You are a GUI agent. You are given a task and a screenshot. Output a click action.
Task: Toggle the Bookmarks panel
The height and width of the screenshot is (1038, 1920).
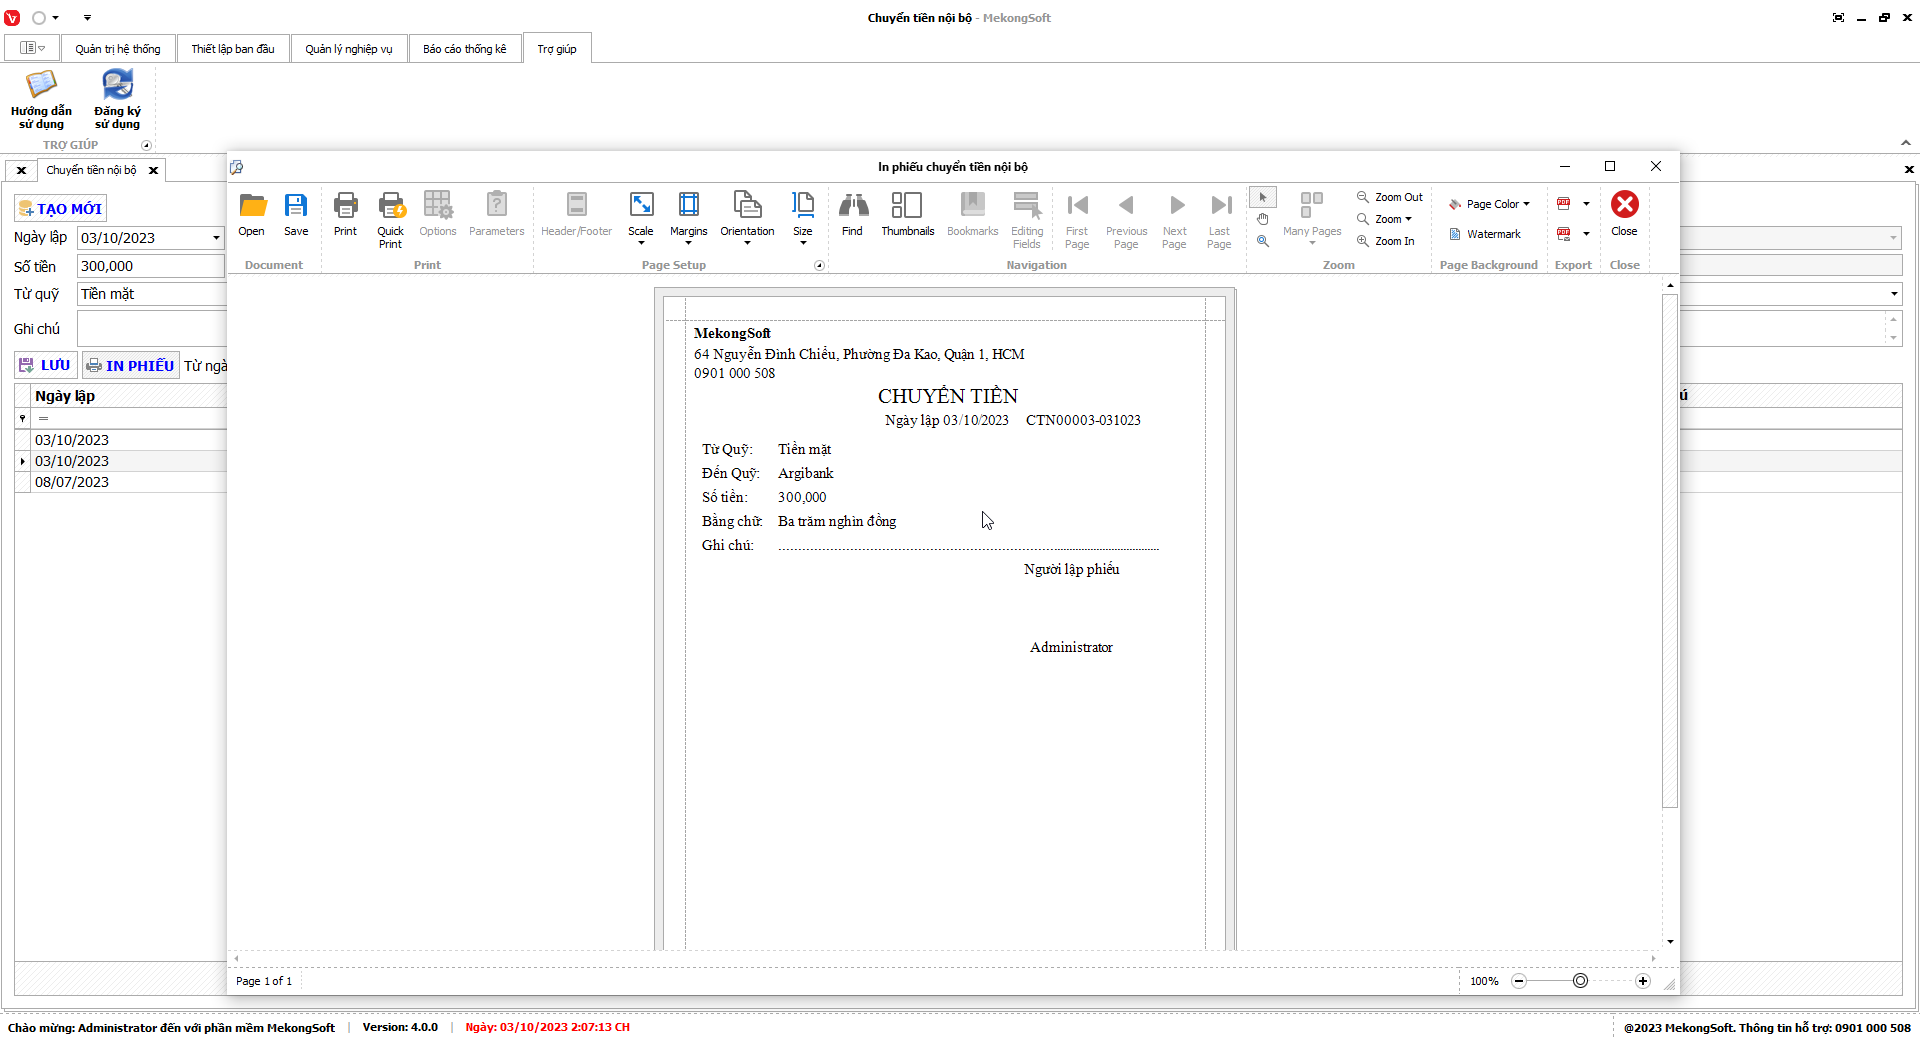click(972, 214)
